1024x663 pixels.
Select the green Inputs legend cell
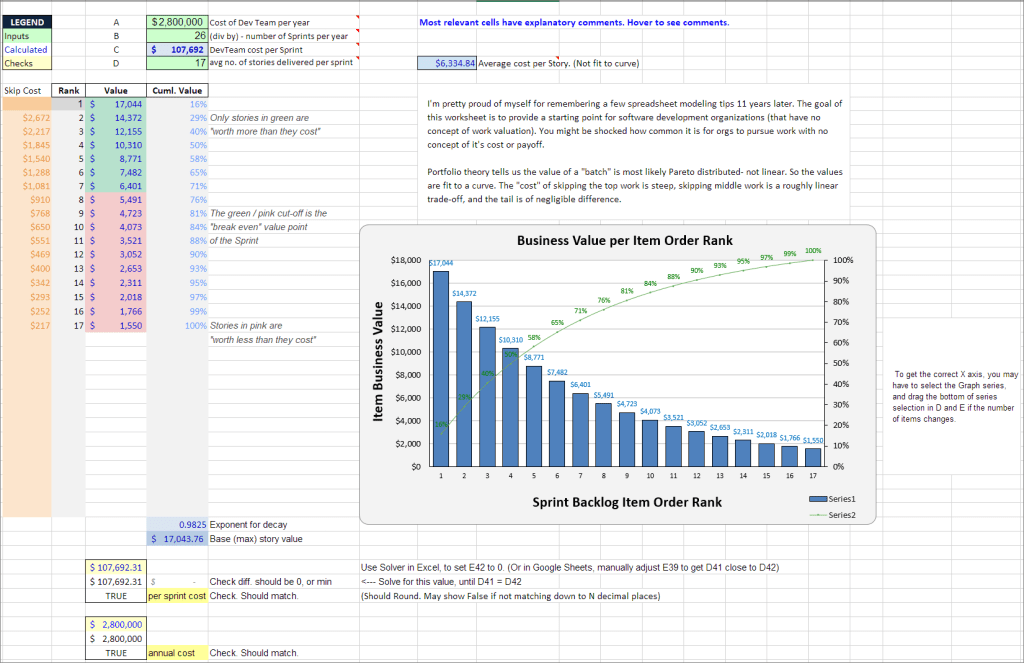(x=26, y=35)
